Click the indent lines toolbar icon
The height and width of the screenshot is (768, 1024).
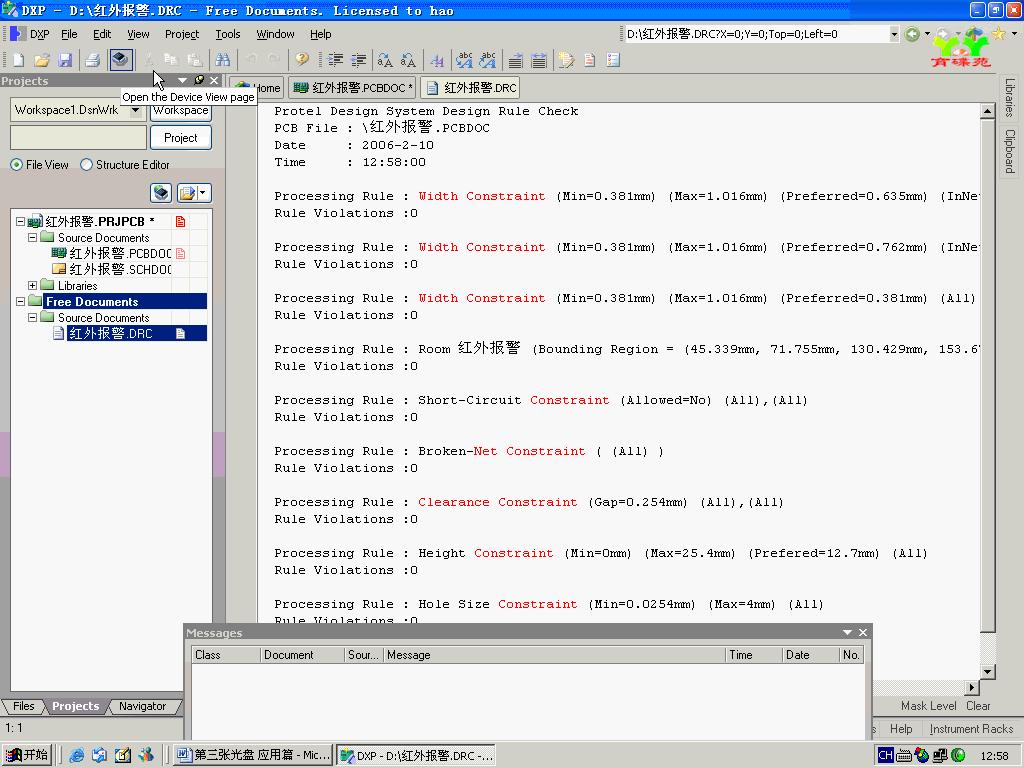[x=336, y=60]
